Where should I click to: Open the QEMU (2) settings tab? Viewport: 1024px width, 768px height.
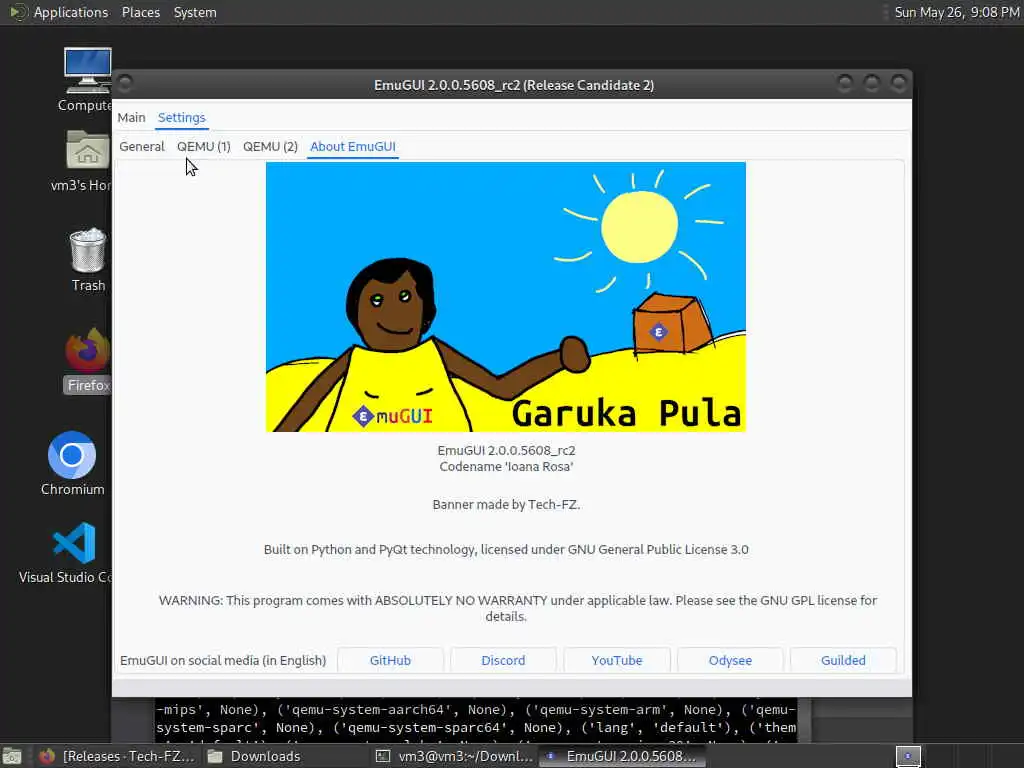(270, 146)
